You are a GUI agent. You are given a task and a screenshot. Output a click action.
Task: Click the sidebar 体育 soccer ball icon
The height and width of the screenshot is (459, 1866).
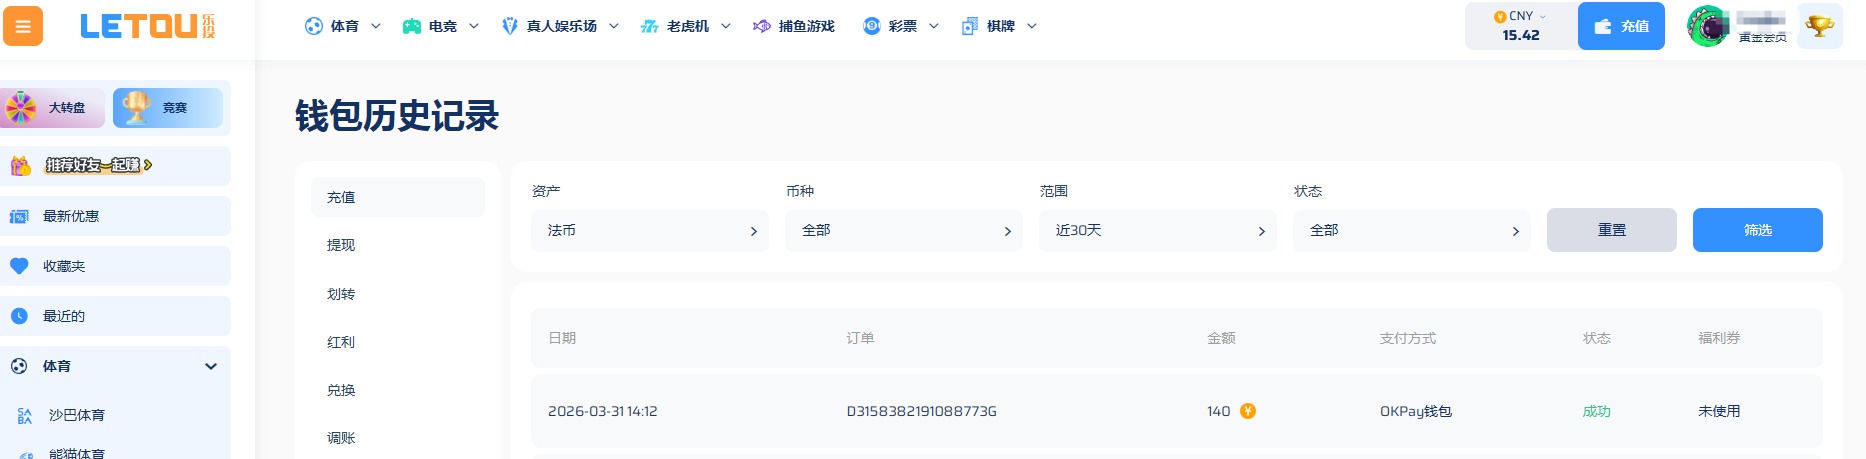(19, 366)
